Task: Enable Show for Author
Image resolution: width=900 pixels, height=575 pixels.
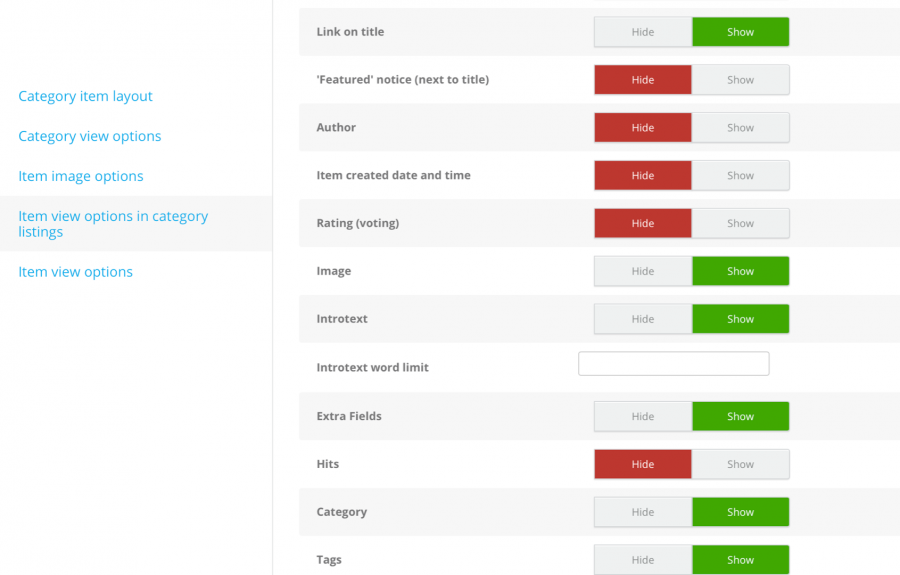Action: pyautogui.click(x=740, y=127)
